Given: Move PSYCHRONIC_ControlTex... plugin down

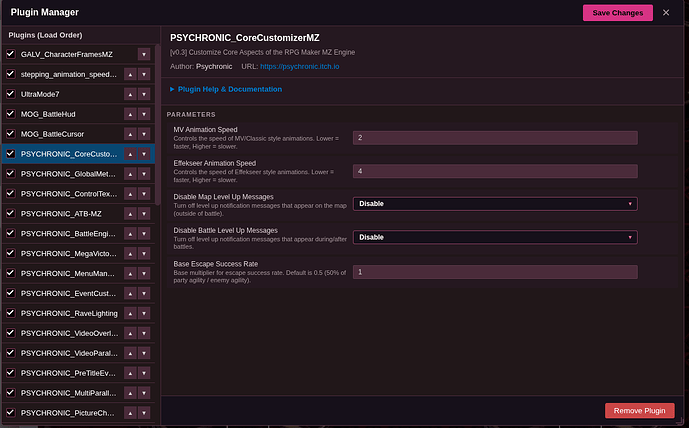Looking at the screenshot, I should click(144, 194).
